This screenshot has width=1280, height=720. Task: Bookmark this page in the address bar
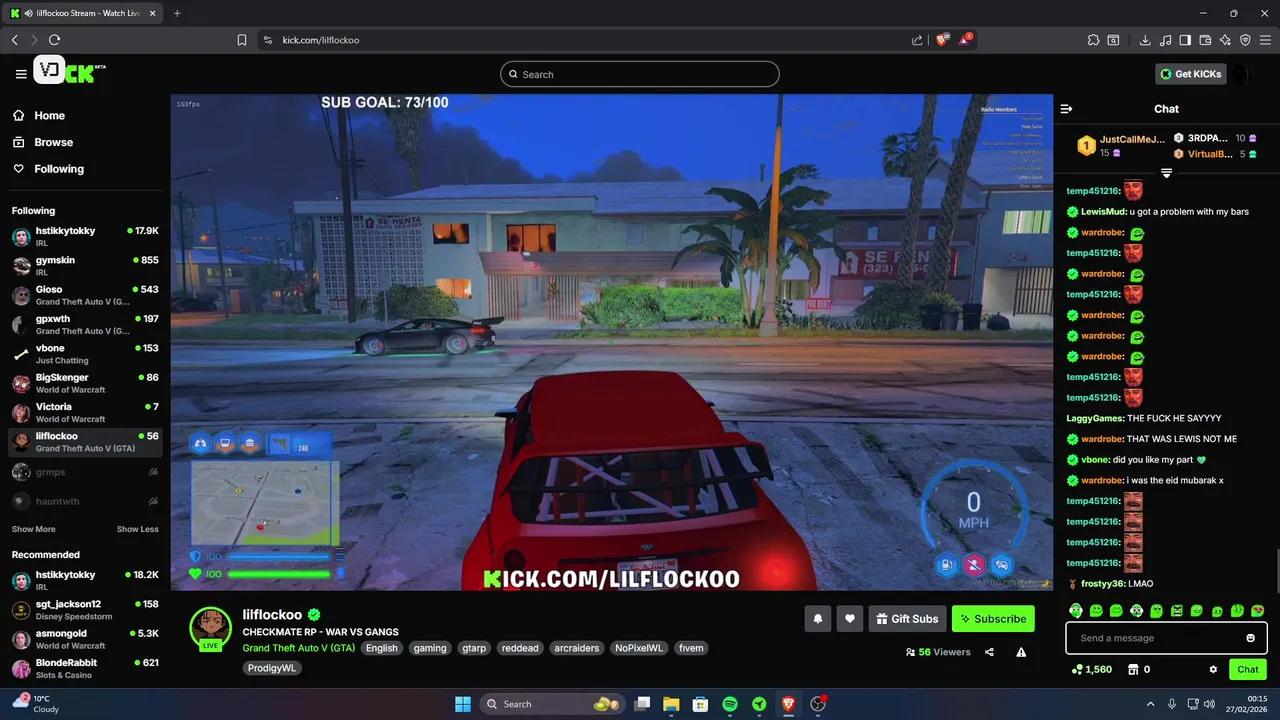(x=242, y=40)
